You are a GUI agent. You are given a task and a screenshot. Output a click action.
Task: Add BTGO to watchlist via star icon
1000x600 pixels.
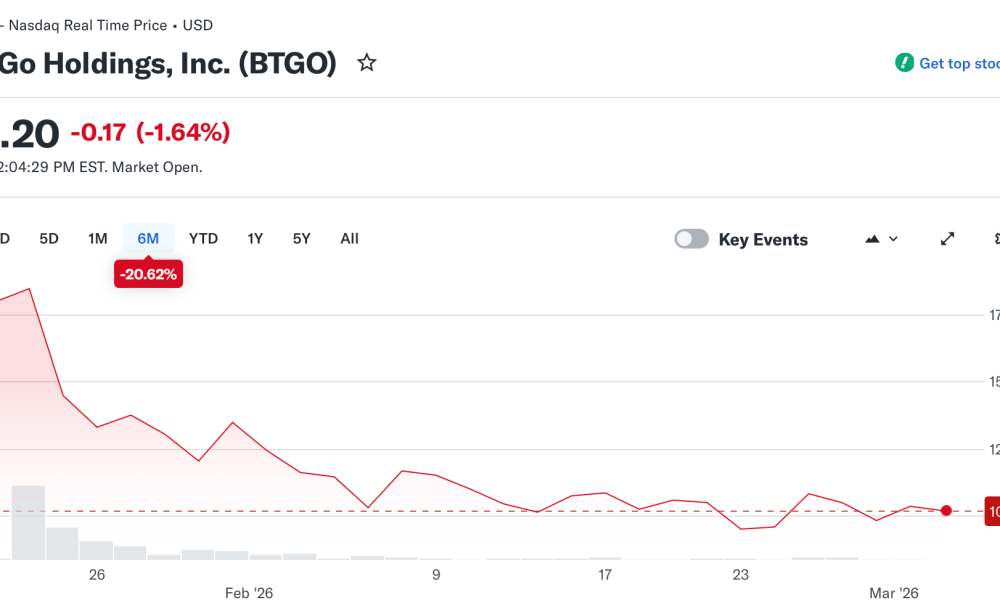pyautogui.click(x=367, y=62)
